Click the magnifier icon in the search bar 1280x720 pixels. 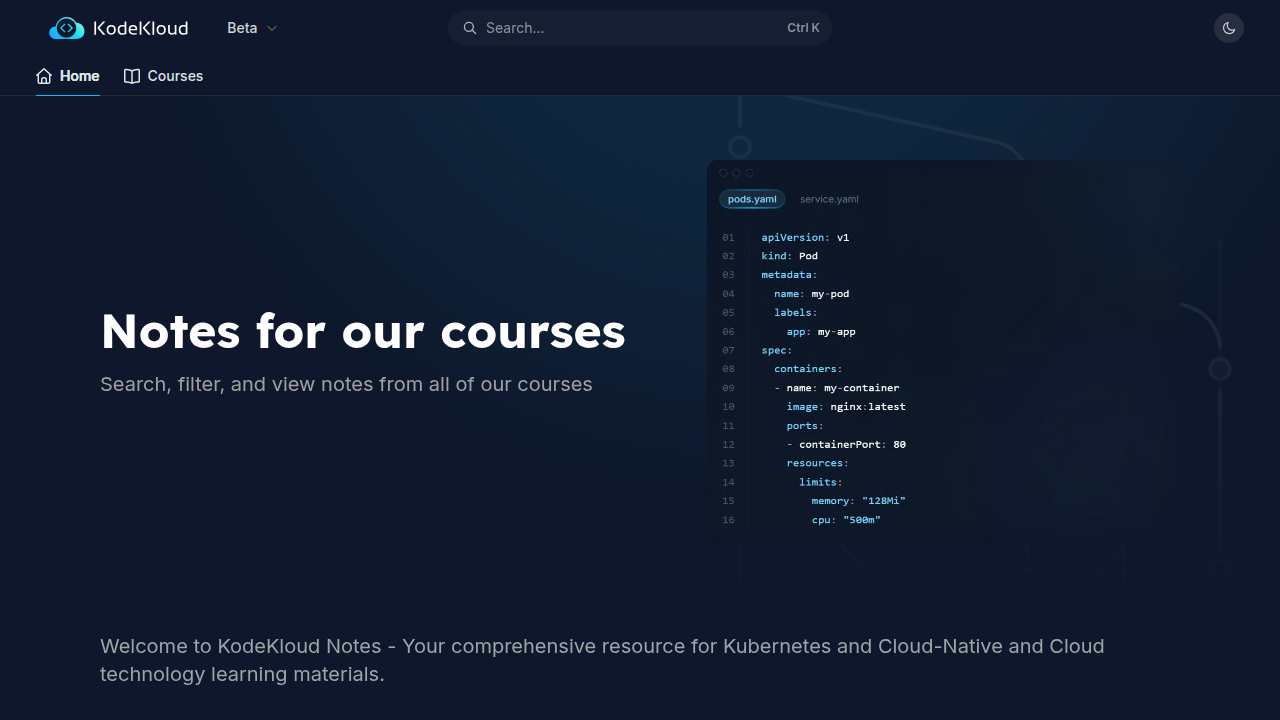(470, 28)
